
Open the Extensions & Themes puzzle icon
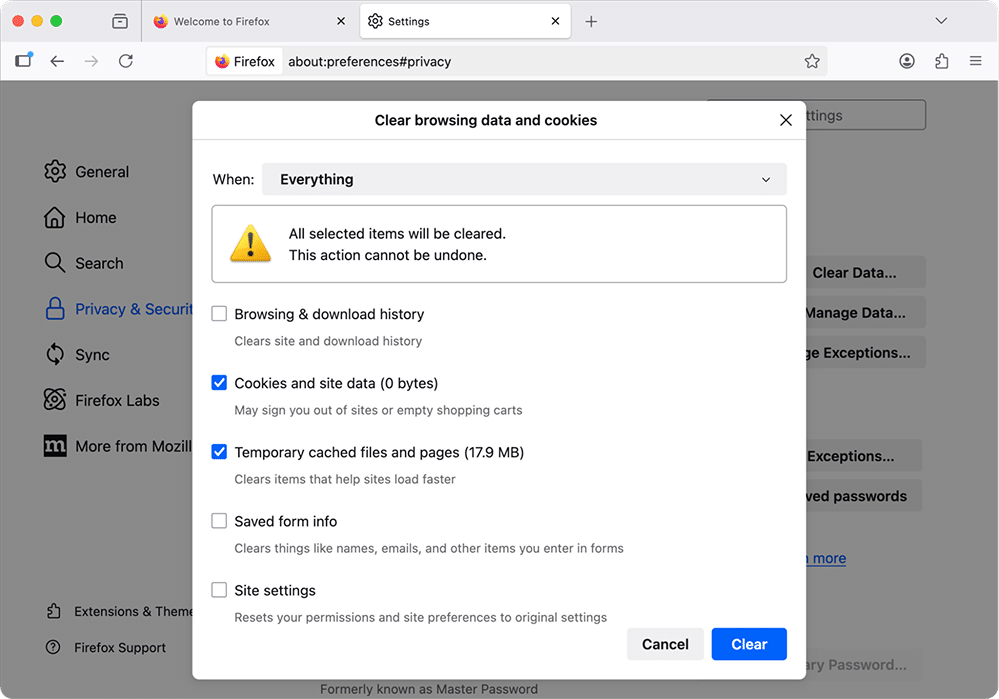55,611
